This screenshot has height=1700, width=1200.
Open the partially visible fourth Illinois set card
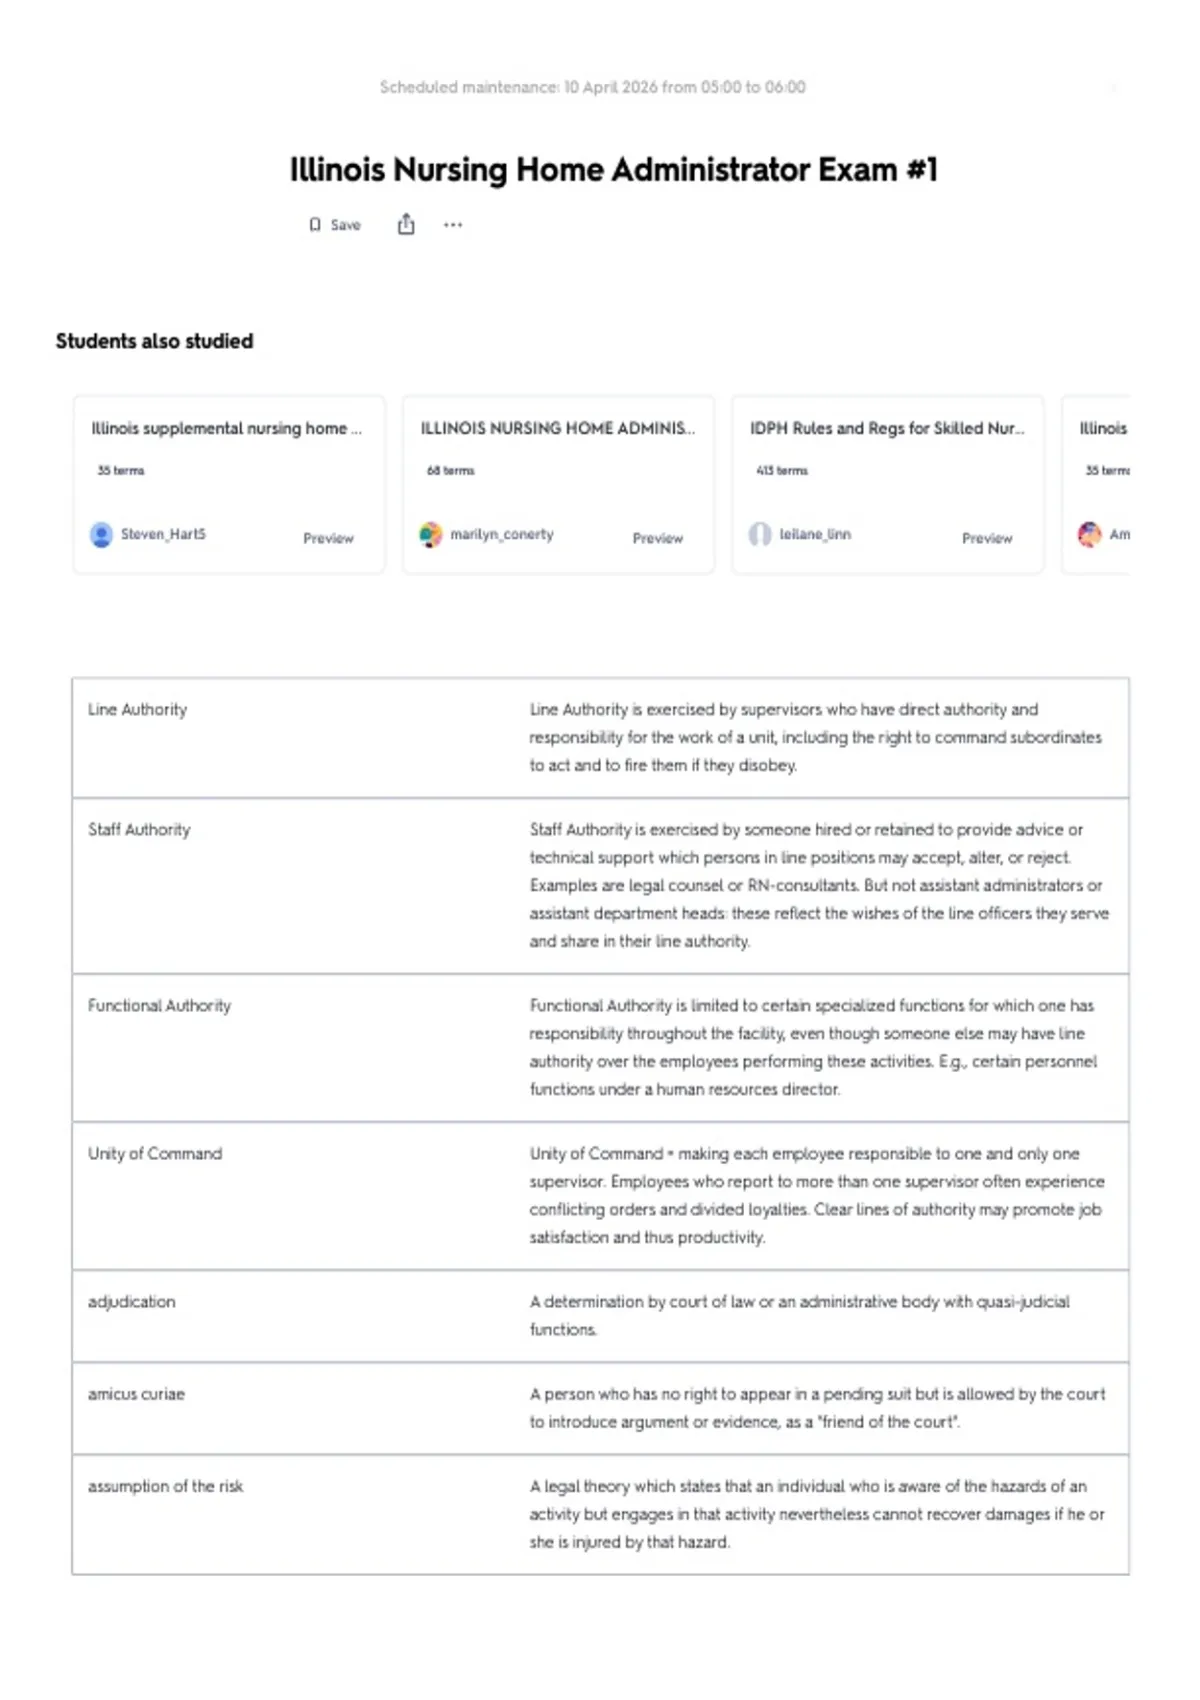(1096, 485)
